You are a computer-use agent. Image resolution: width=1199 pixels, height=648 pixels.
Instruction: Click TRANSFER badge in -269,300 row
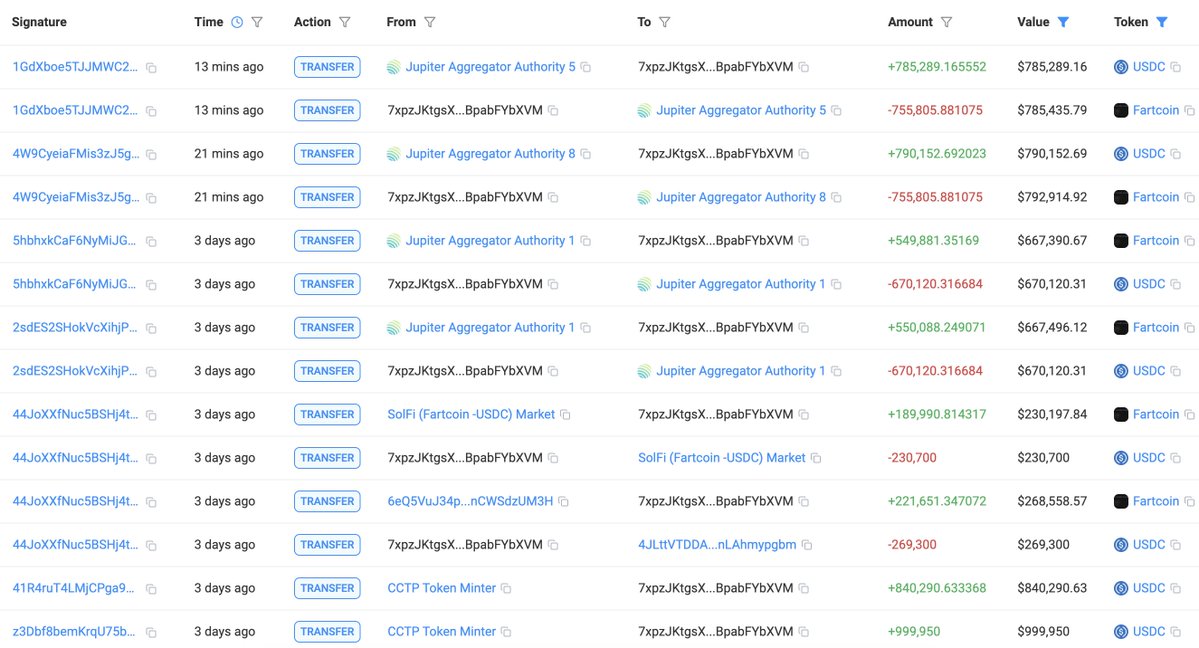[x=327, y=545]
